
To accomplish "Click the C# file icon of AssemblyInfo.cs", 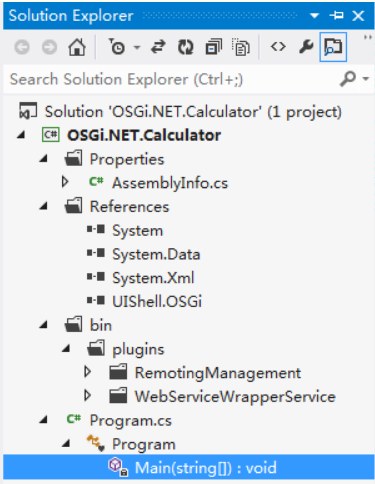I will tap(96, 182).
